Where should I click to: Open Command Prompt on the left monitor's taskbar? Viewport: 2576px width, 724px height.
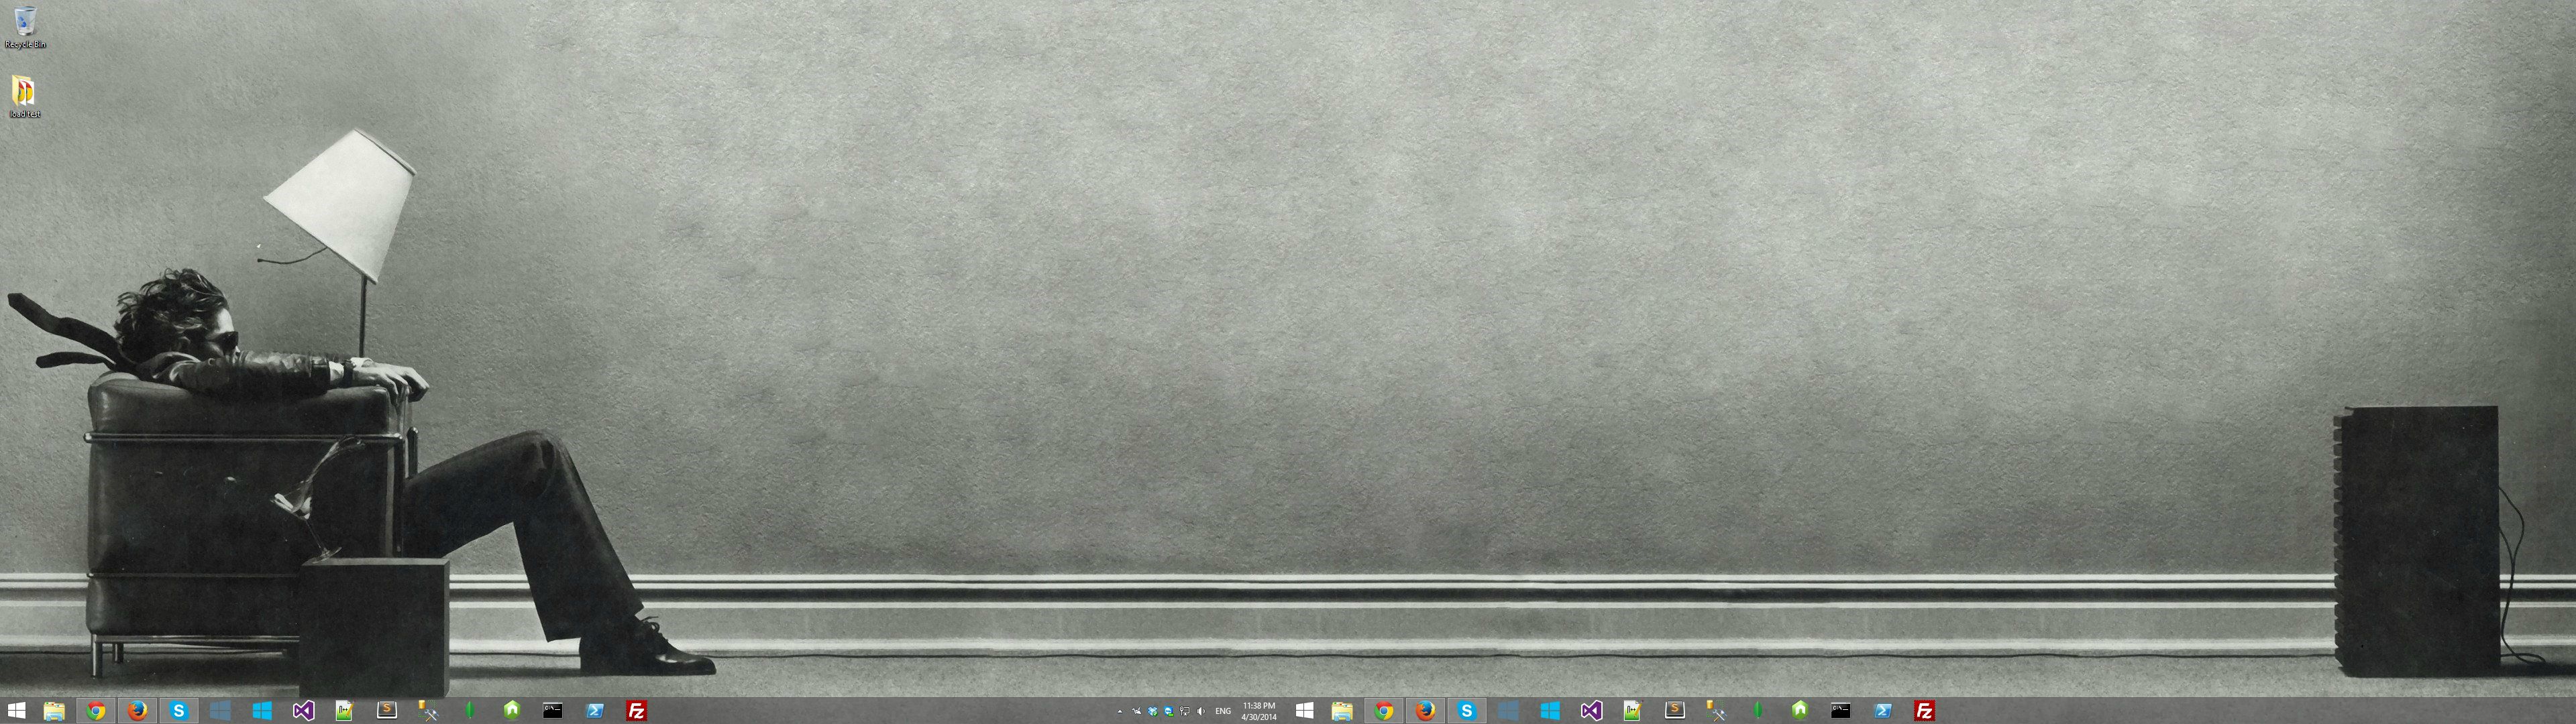click(552, 711)
